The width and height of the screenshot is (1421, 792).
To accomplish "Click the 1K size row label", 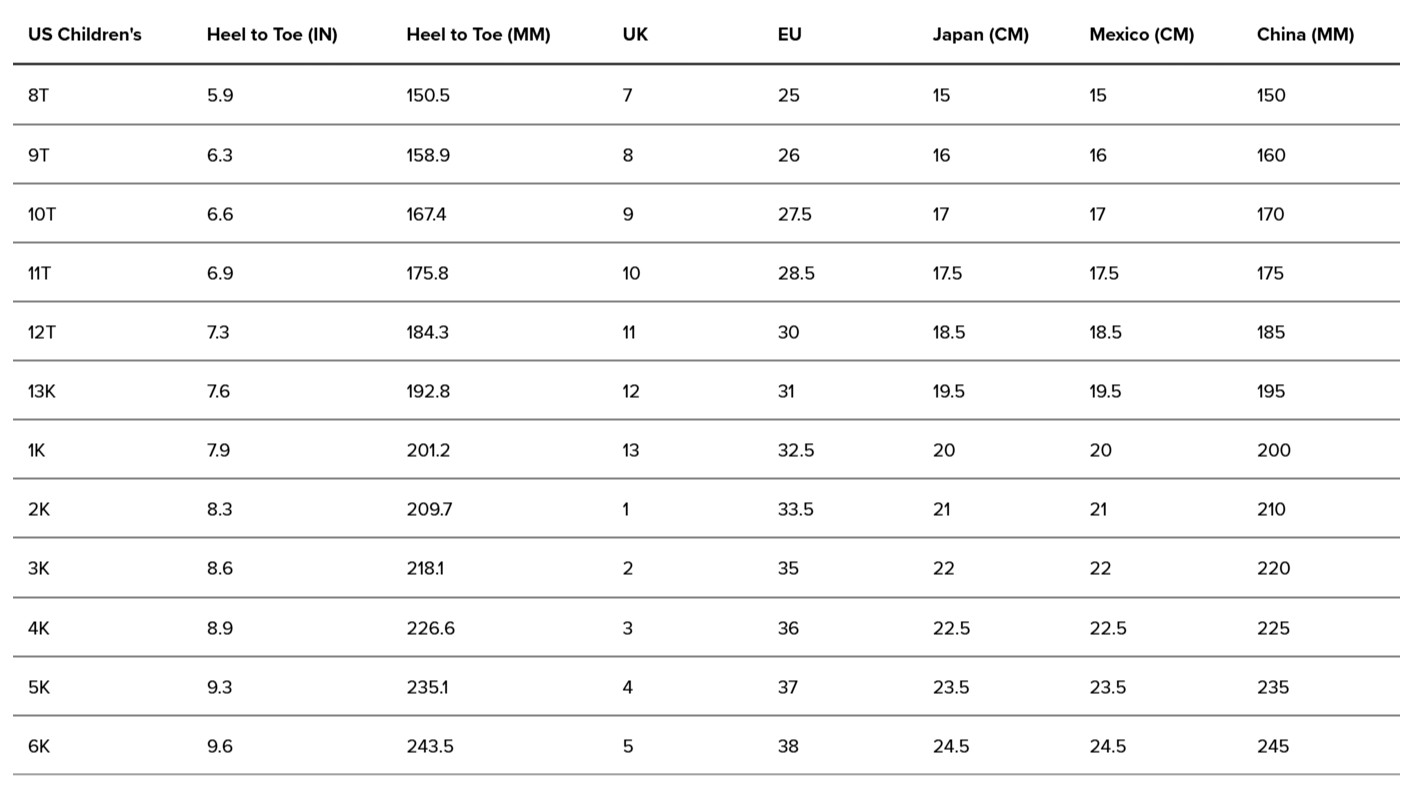I will [x=37, y=450].
